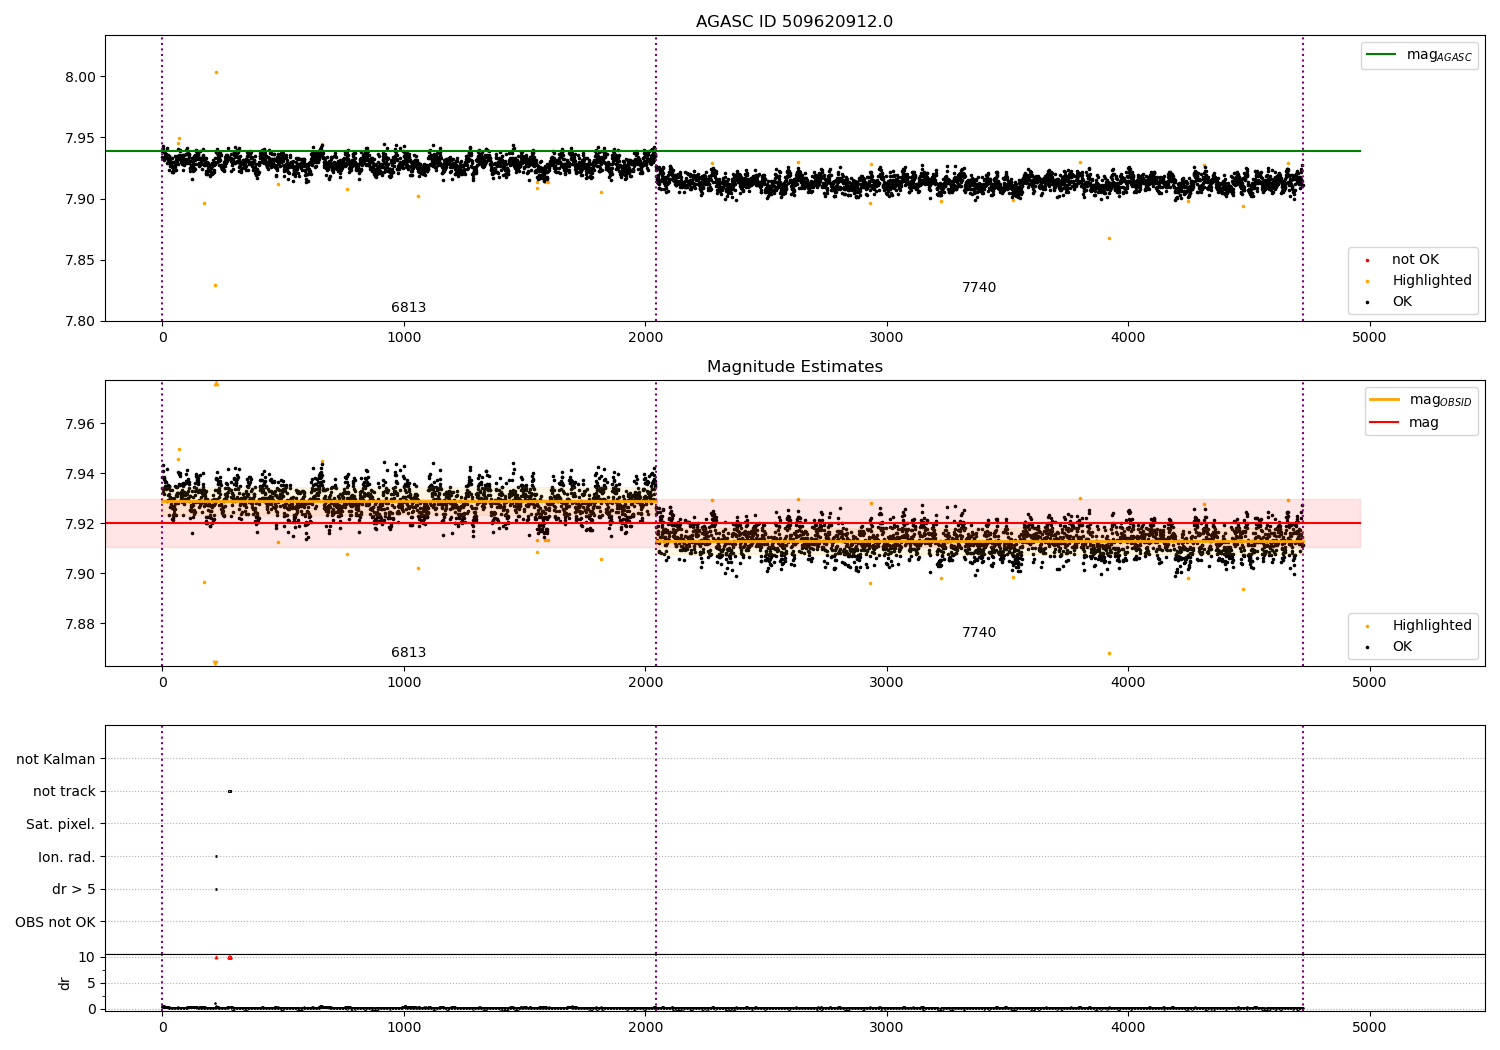
Task: Click the '7.94' y-axis tick label
Action: [79, 474]
